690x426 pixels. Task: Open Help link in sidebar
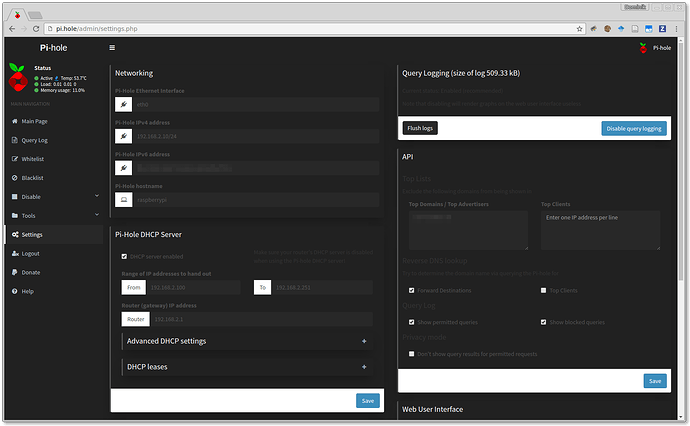(x=27, y=291)
